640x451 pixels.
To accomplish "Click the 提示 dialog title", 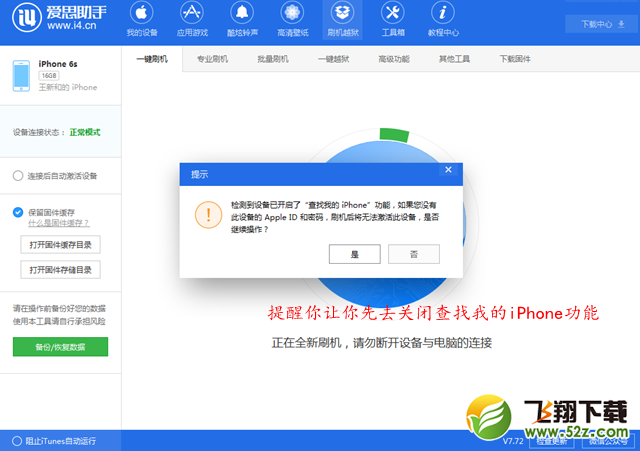I will click(200, 174).
